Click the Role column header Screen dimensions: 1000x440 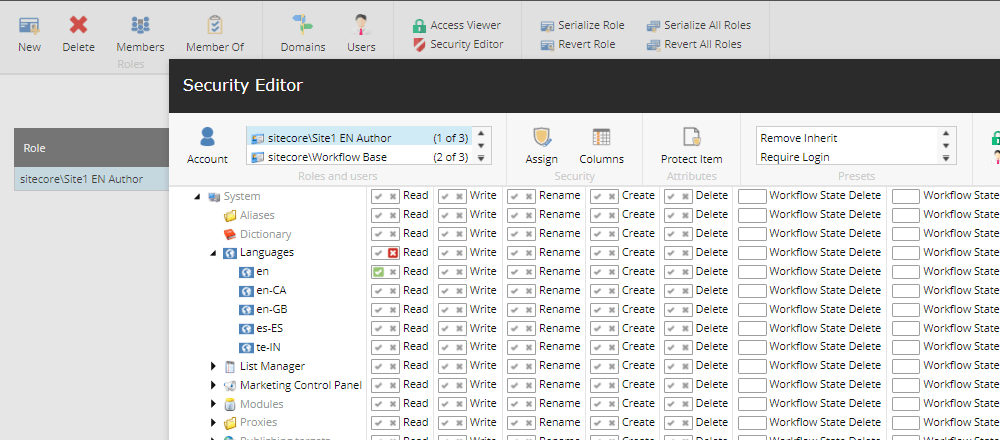tap(91, 148)
